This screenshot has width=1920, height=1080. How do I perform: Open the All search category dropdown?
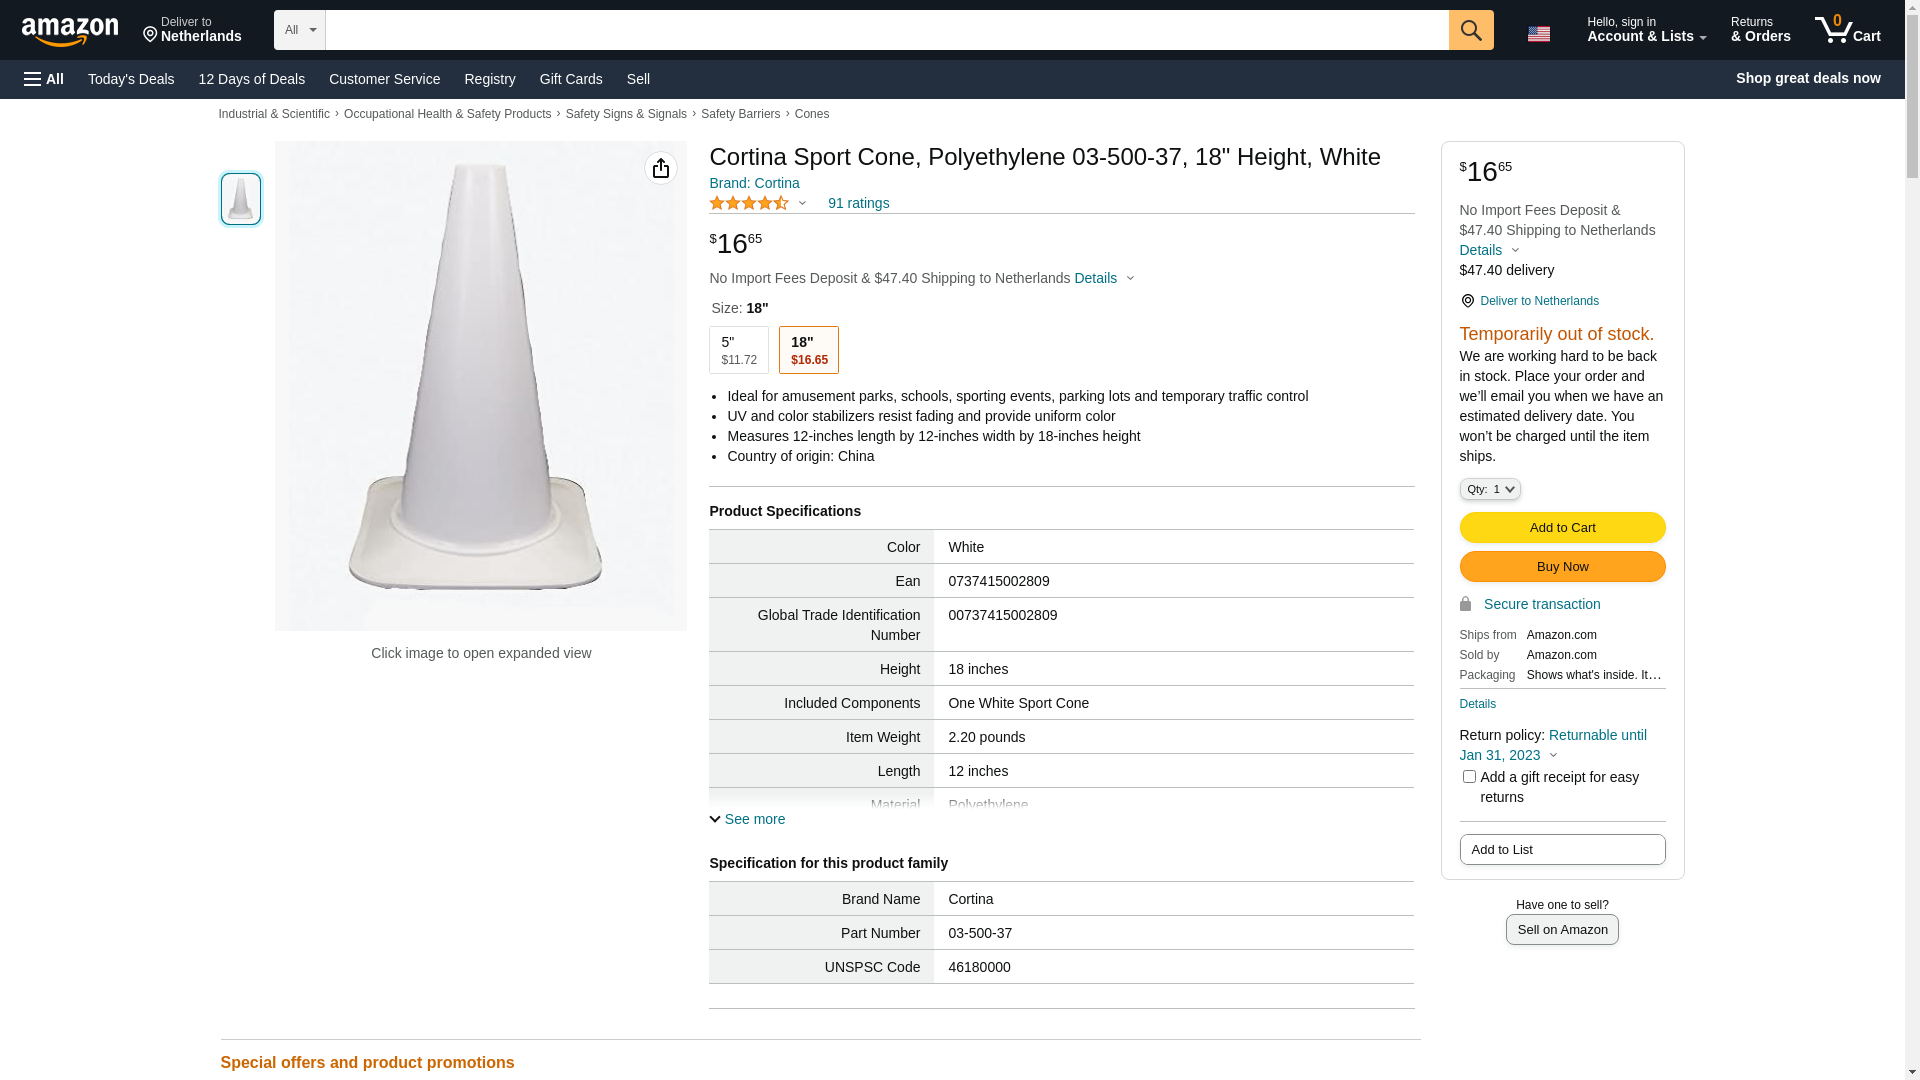coord(299,30)
